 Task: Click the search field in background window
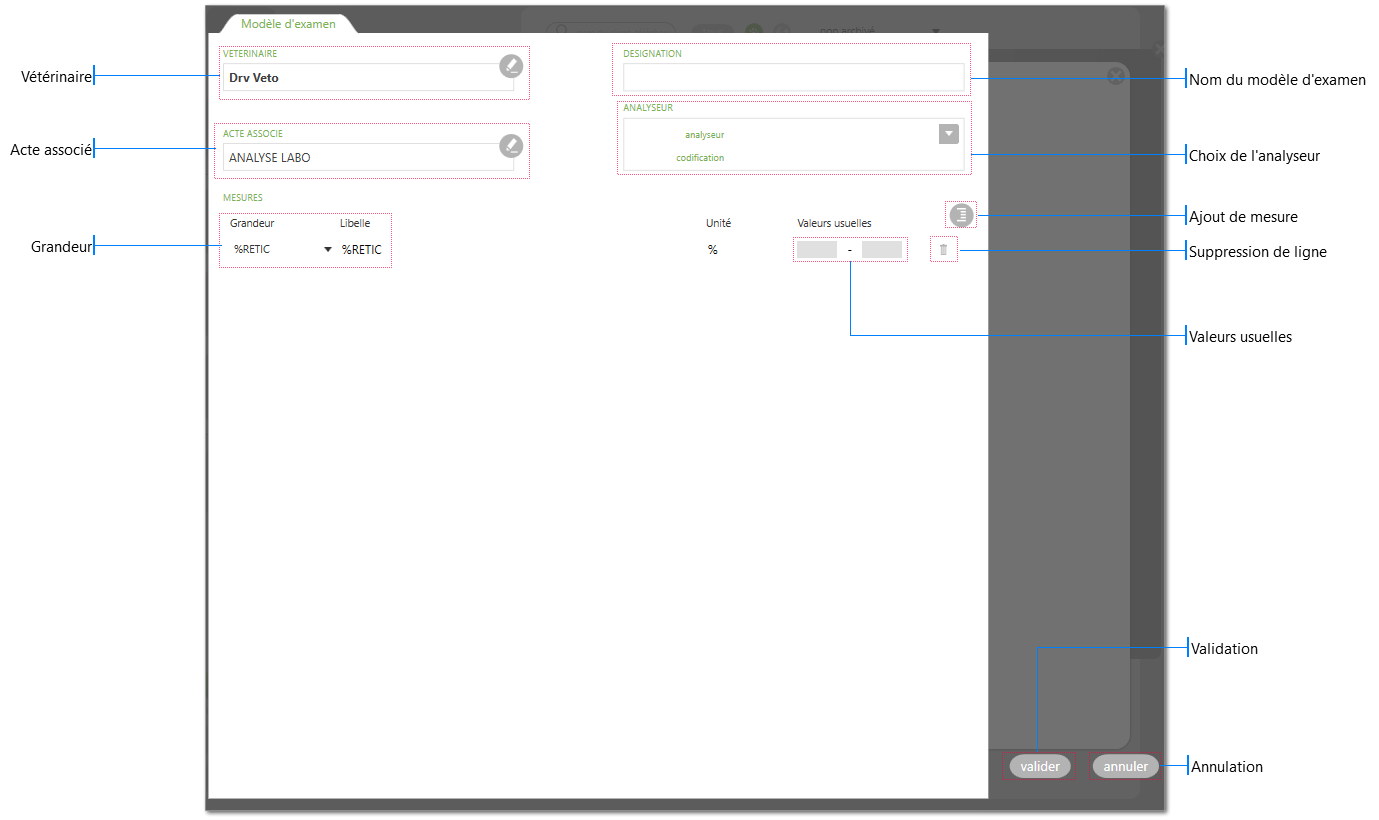pyautogui.click(x=610, y=30)
